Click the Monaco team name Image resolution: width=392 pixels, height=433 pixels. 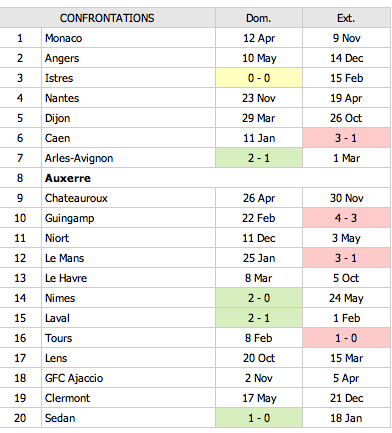point(63,38)
